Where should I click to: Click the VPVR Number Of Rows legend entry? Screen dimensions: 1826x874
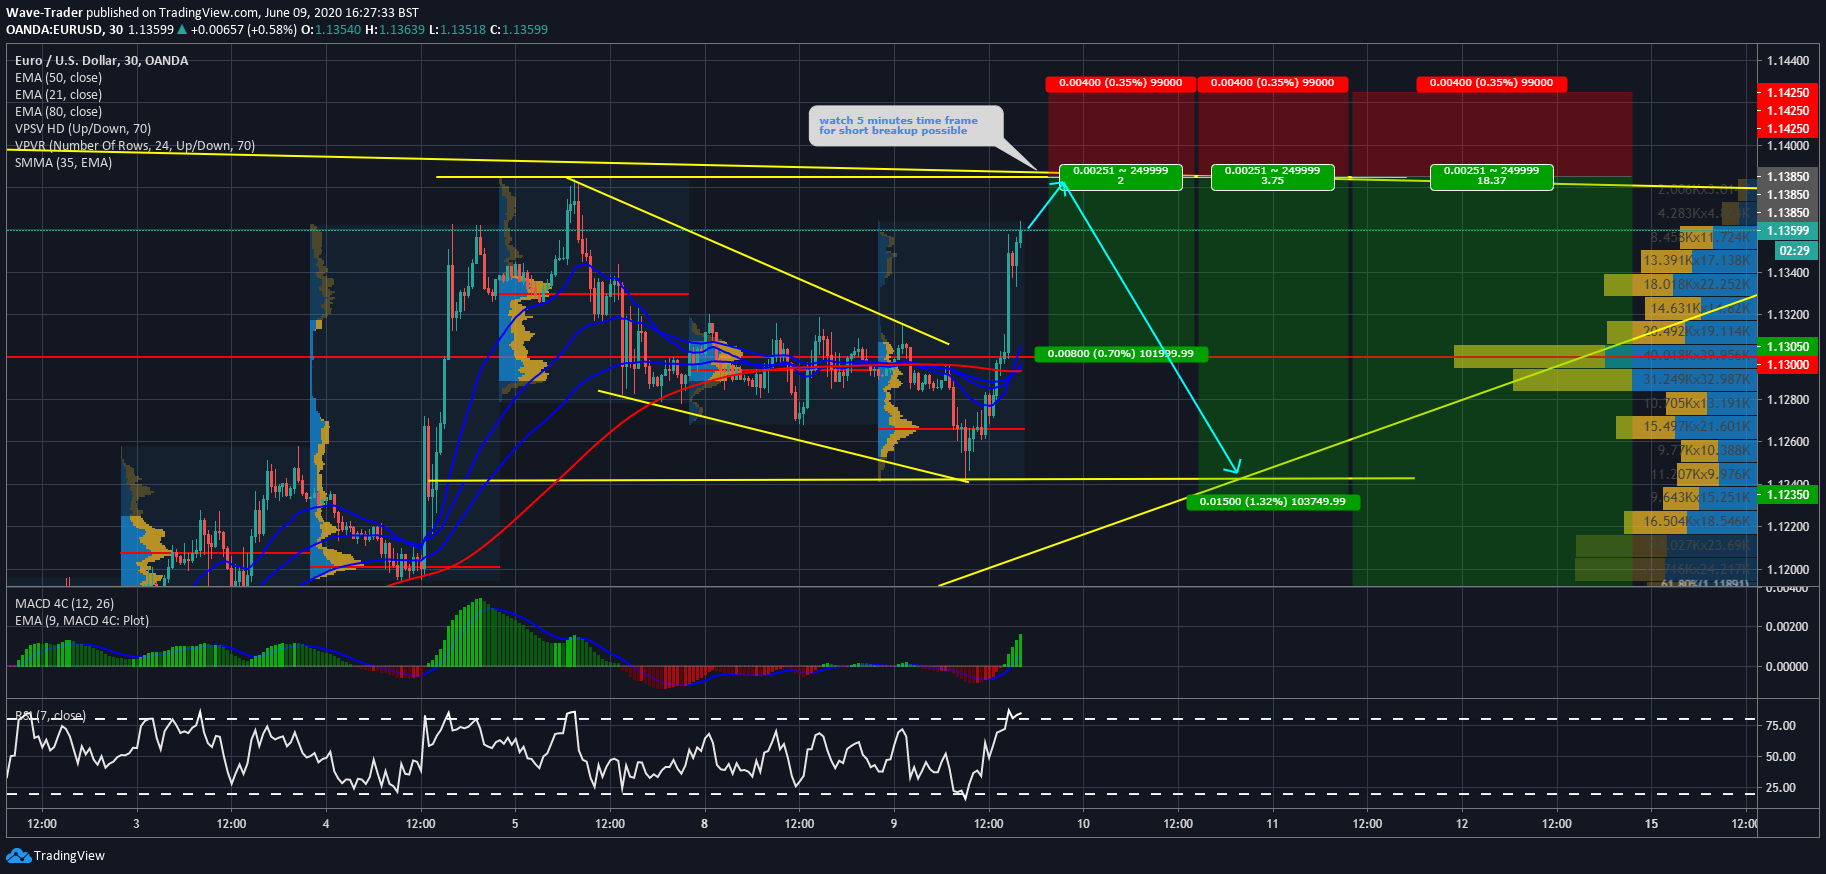click(x=135, y=146)
